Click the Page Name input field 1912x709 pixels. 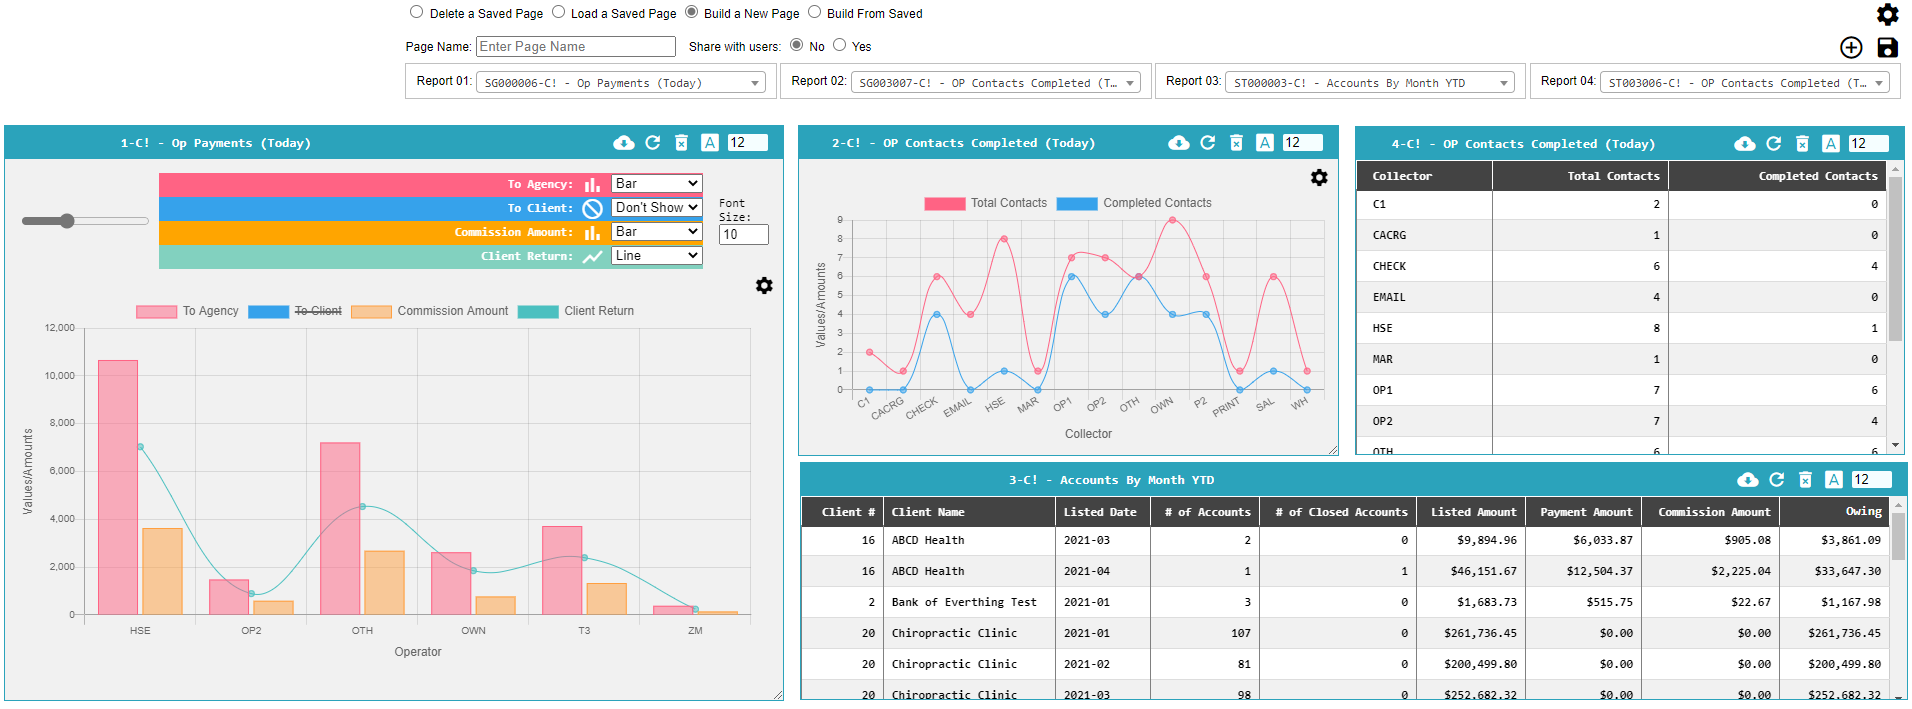(x=576, y=46)
